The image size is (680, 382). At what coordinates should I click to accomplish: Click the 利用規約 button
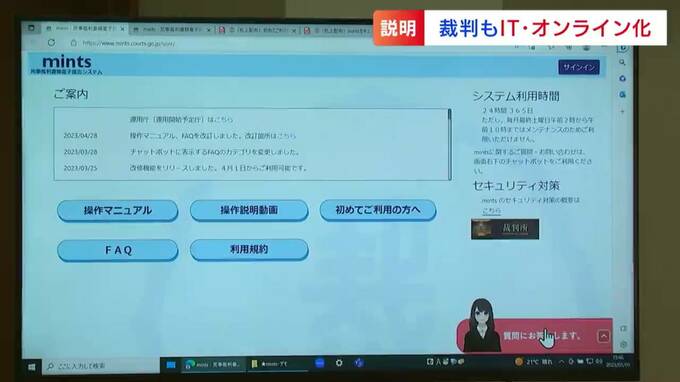click(x=249, y=250)
